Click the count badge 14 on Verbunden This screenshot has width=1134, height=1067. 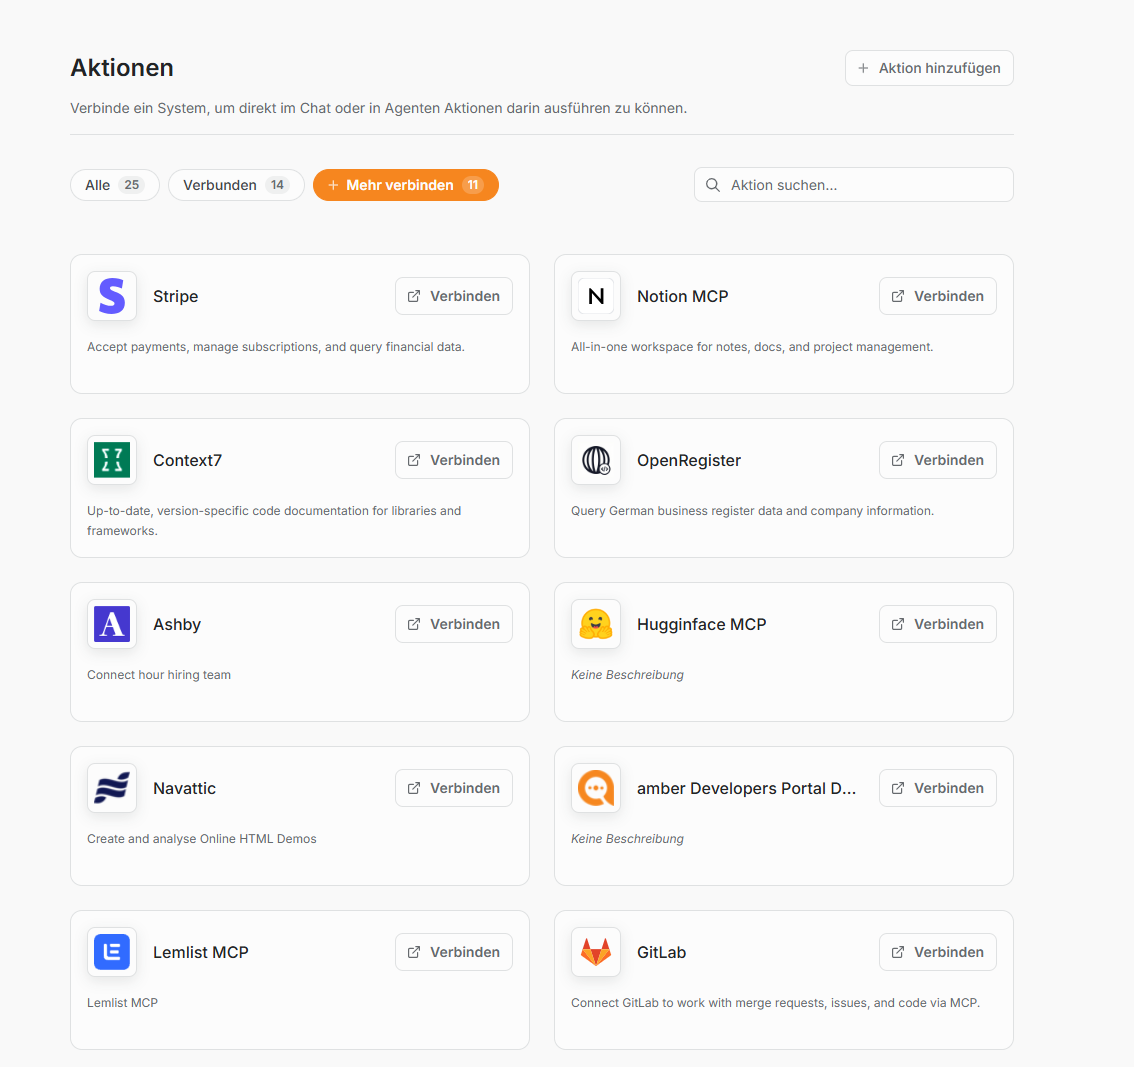277,185
